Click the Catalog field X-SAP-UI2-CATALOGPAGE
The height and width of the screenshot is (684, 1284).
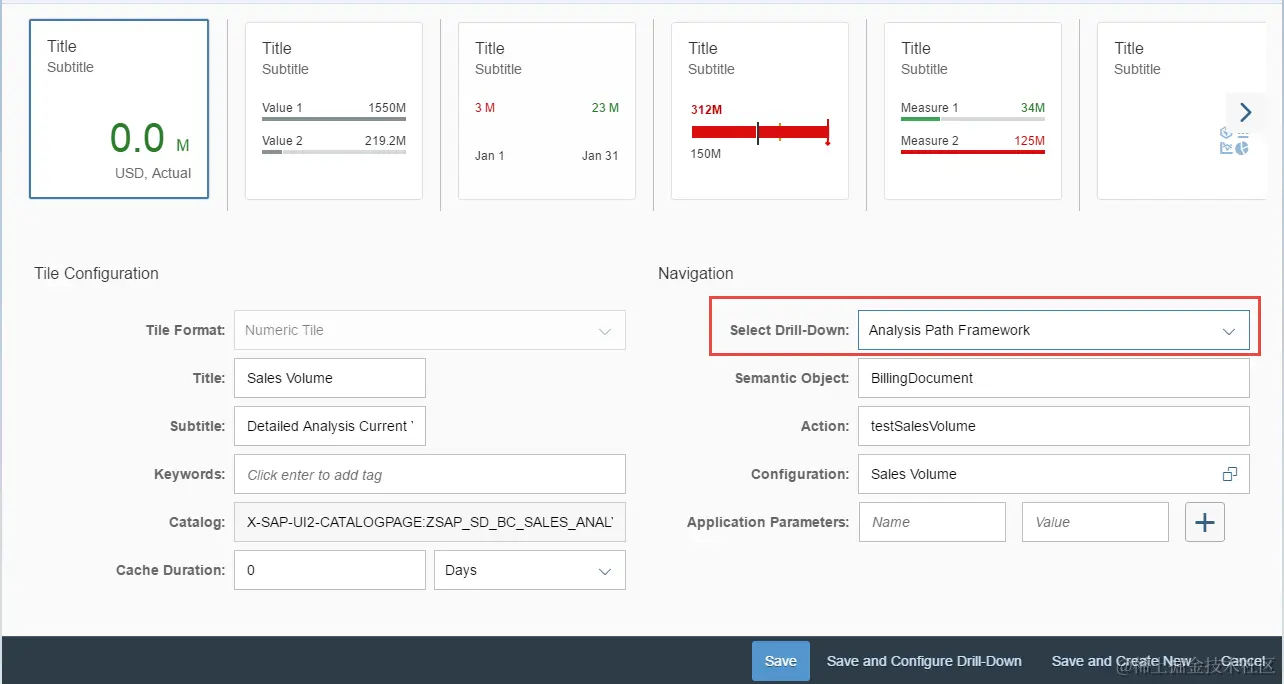[430, 522]
